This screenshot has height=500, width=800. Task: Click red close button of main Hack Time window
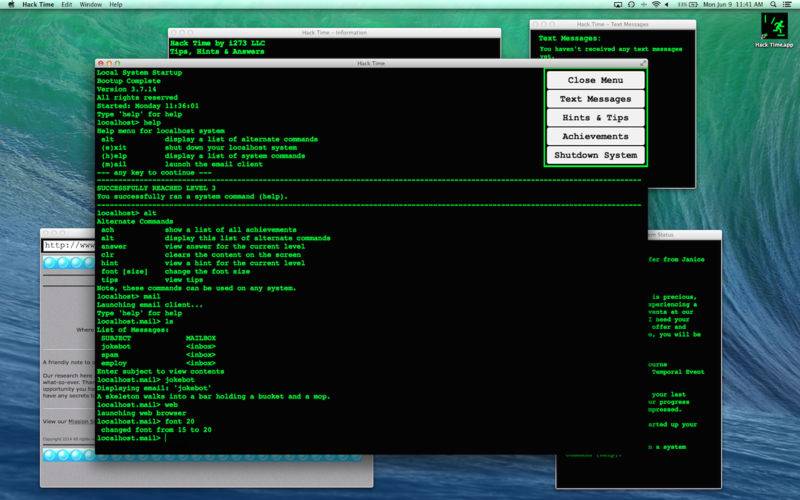(x=101, y=63)
